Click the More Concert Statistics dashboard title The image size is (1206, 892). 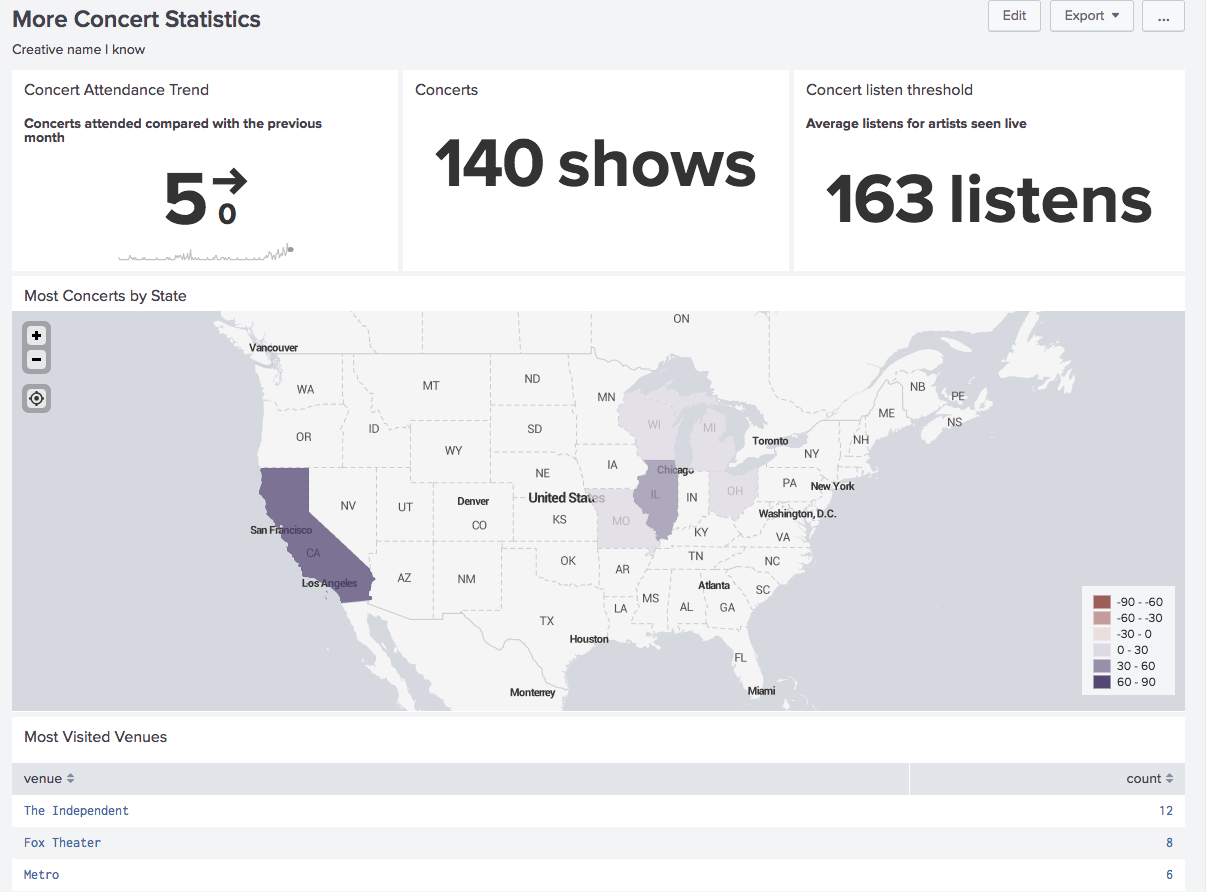136,19
